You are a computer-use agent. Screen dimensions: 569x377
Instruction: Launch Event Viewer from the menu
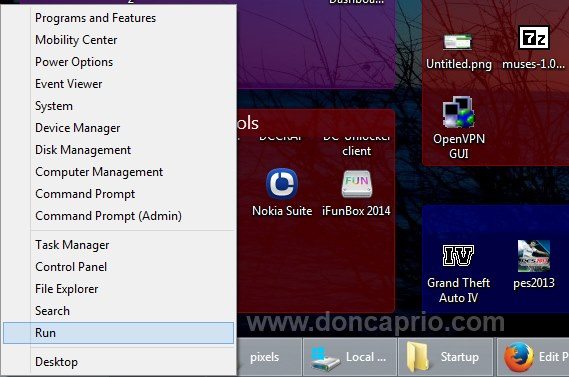tap(119, 84)
